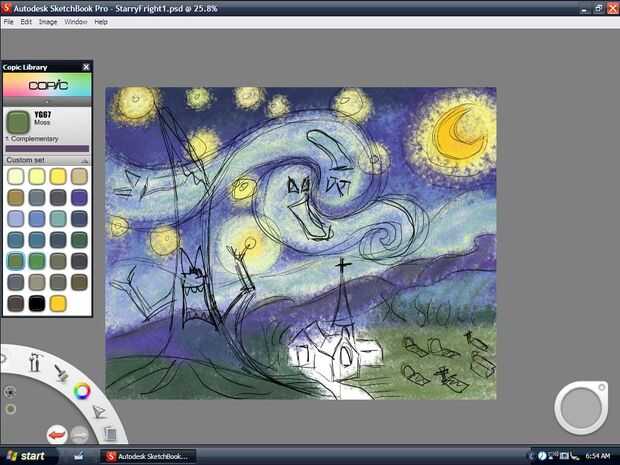Open the Windows start button
Viewport: 620px width, 465px height.
pyautogui.click(x=26, y=456)
